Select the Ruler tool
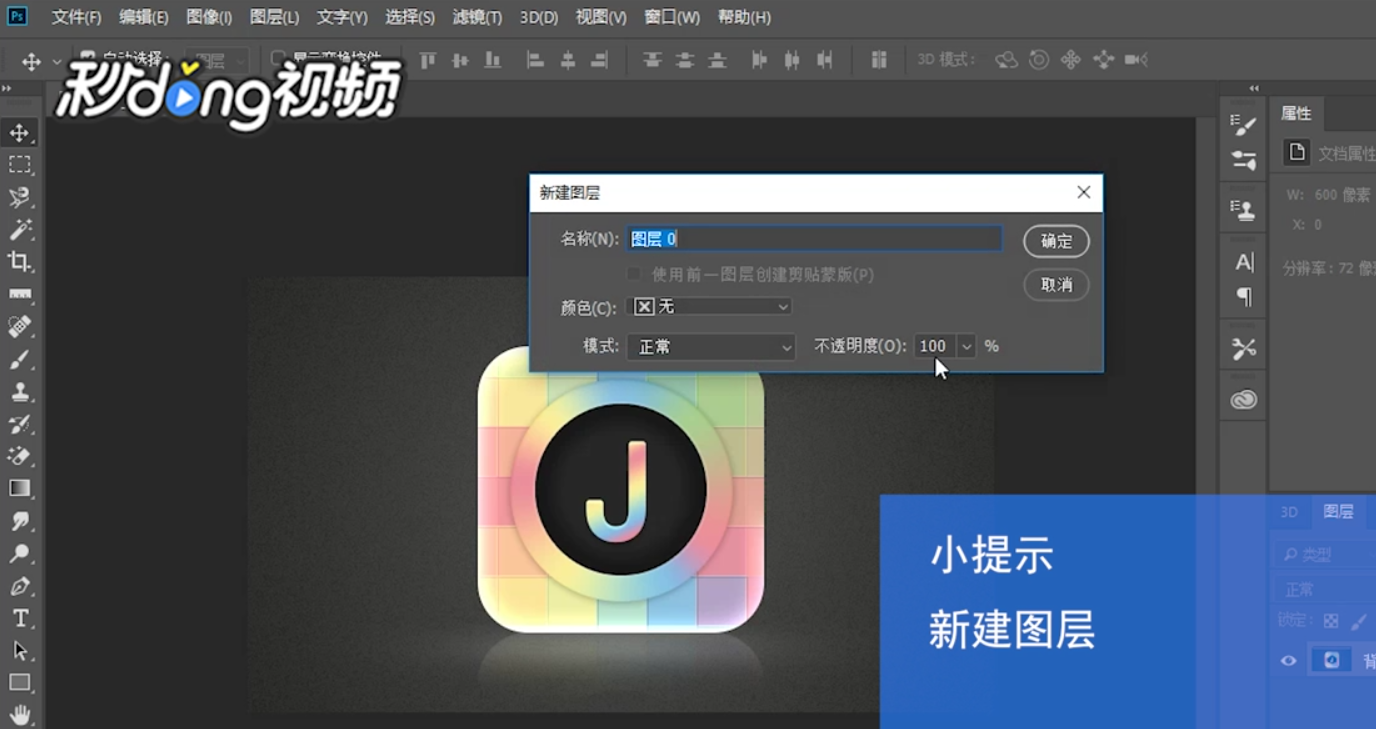Image resolution: width=1376 pixels, height=729 pixels. point(20,294)
